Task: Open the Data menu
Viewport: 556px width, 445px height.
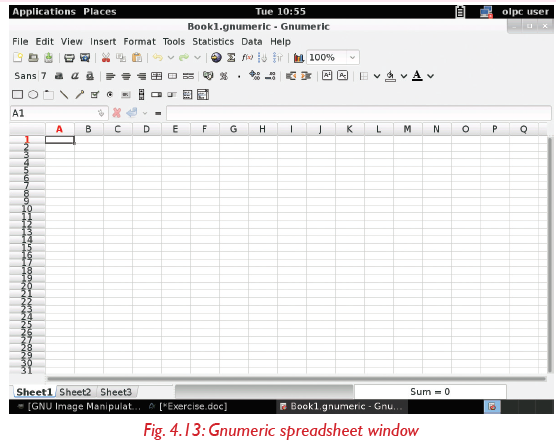Action: point(252,41)
